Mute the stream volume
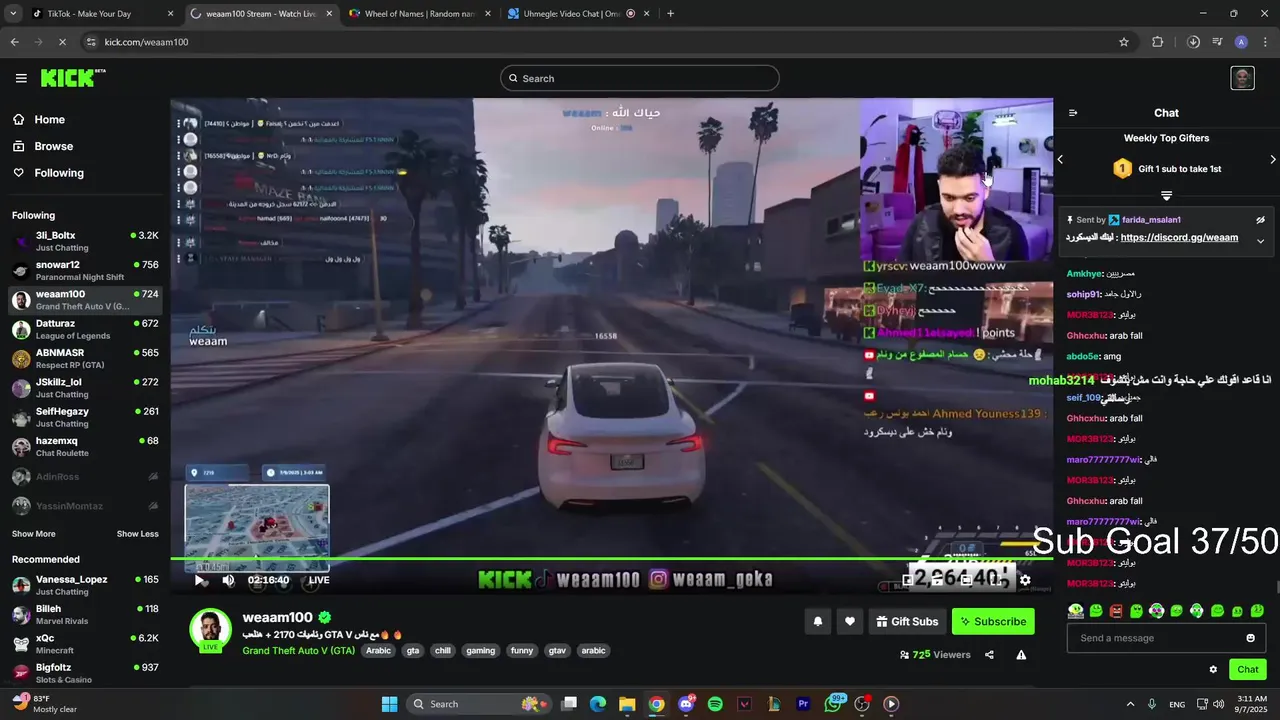 coord(228,580)
